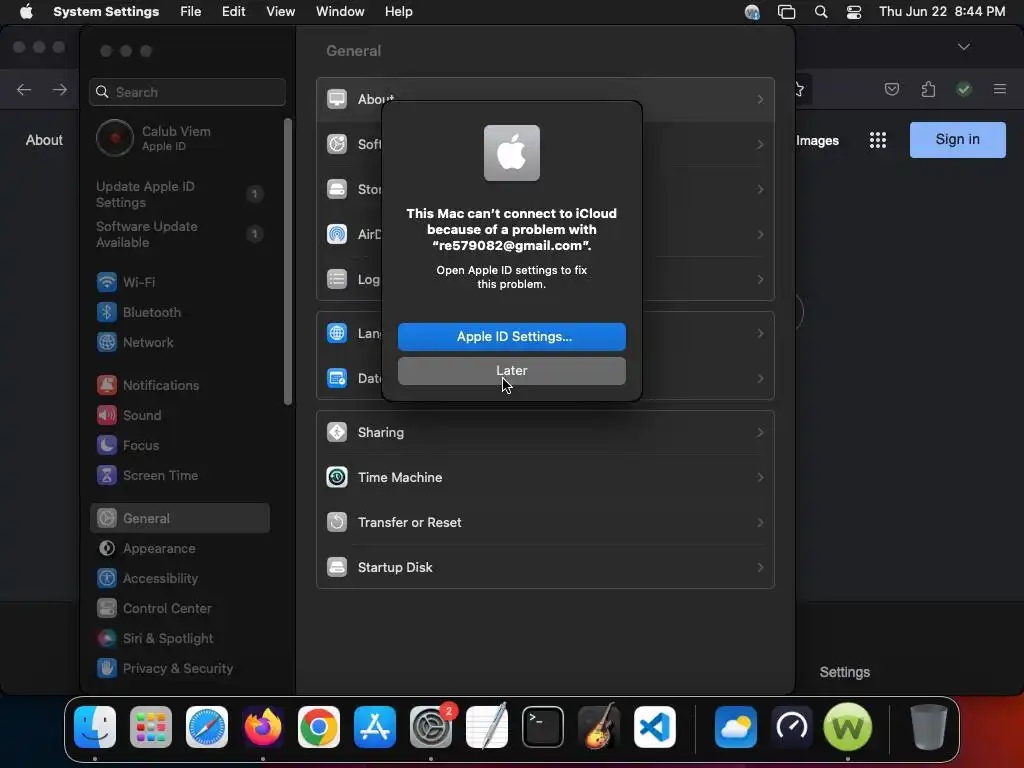The width and height of the screenshot is (1024, 768).
Task: Open Google apps grid in browser window
Action: tap(878, 140)
